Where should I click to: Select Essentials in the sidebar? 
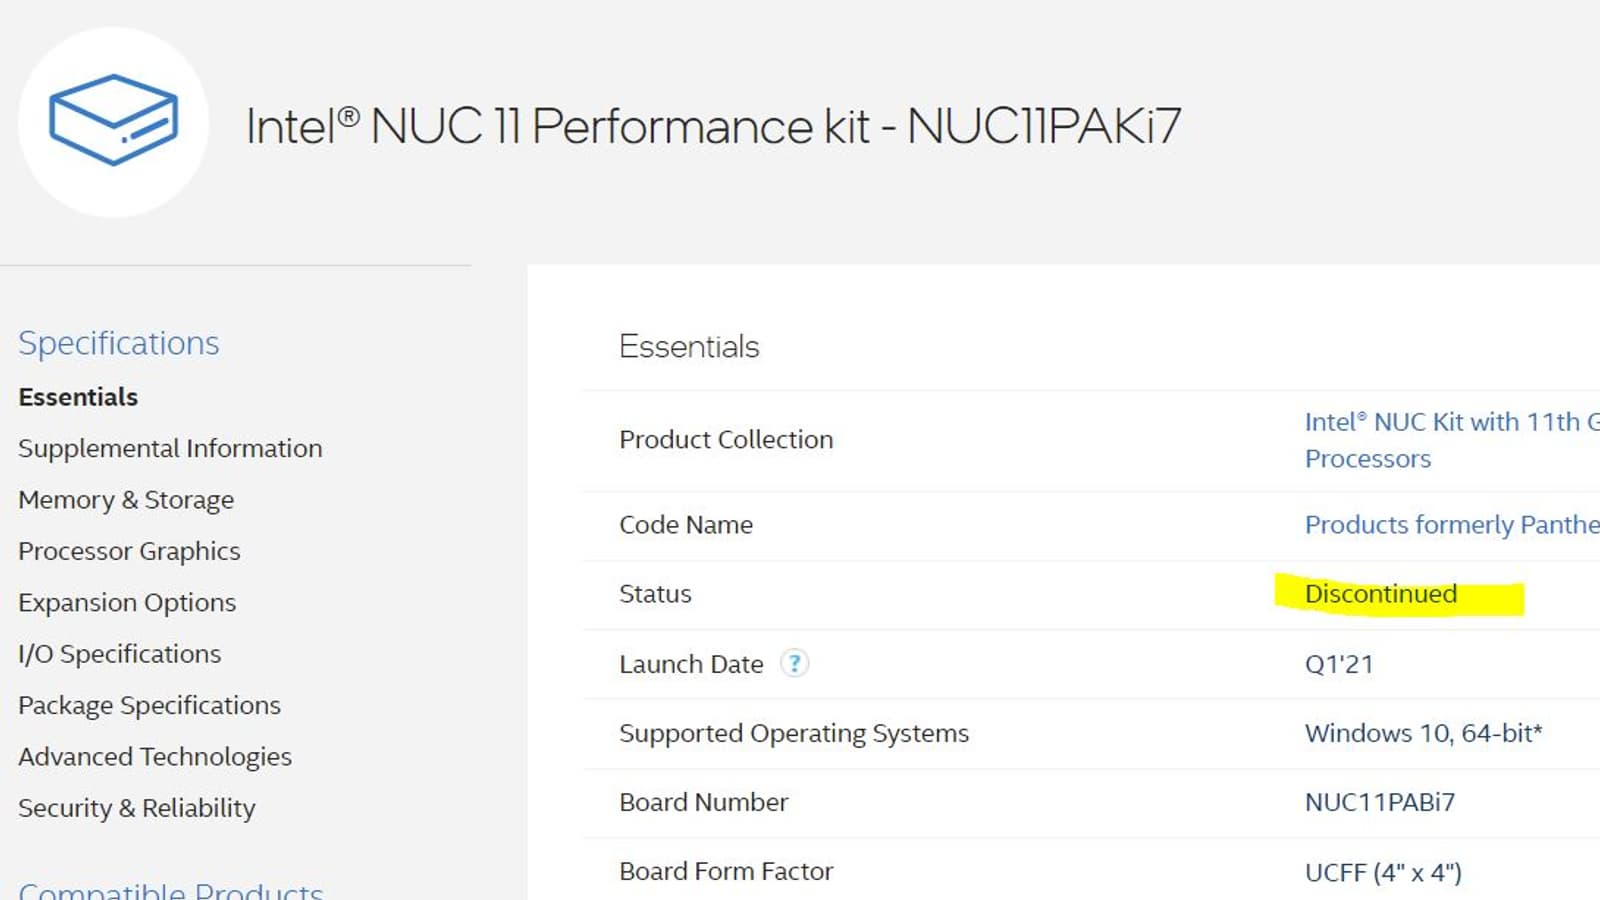click(78, 397)
